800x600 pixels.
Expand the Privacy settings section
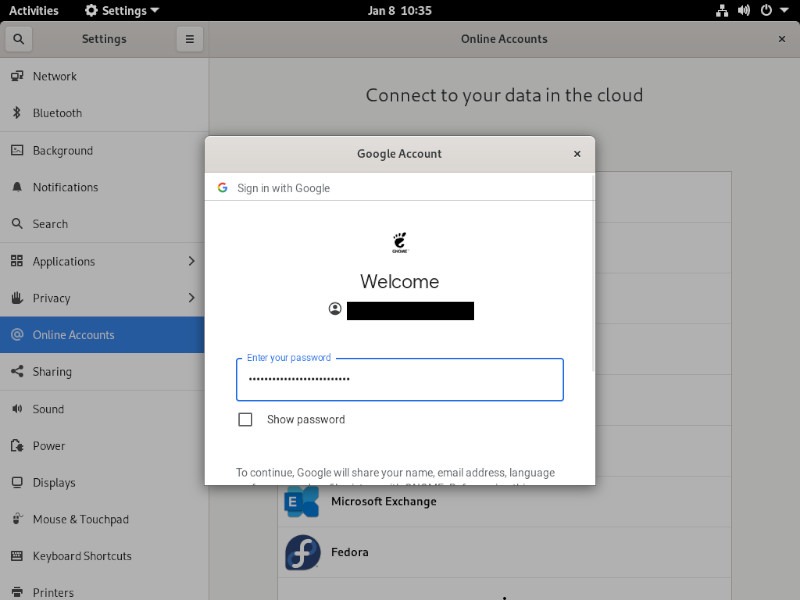click(100, 298)
